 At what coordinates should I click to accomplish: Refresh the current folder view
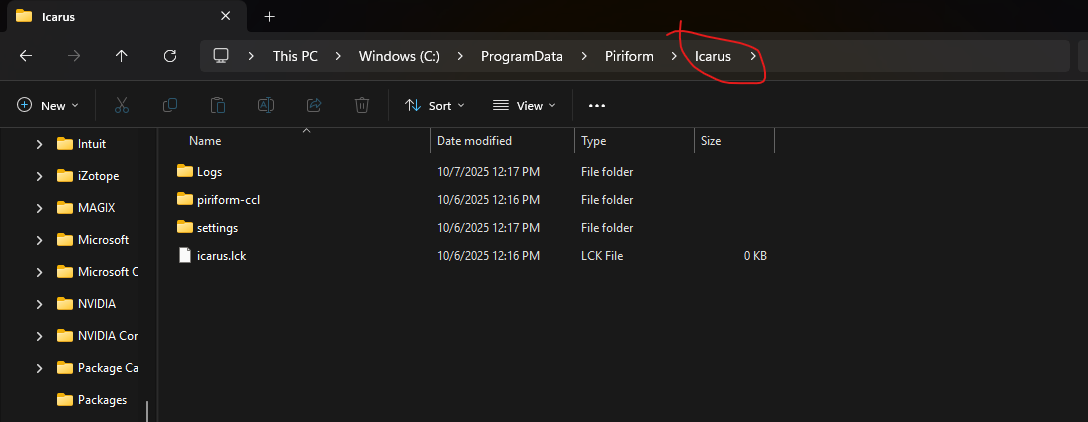pyautogui.click(x=170, y=56)
